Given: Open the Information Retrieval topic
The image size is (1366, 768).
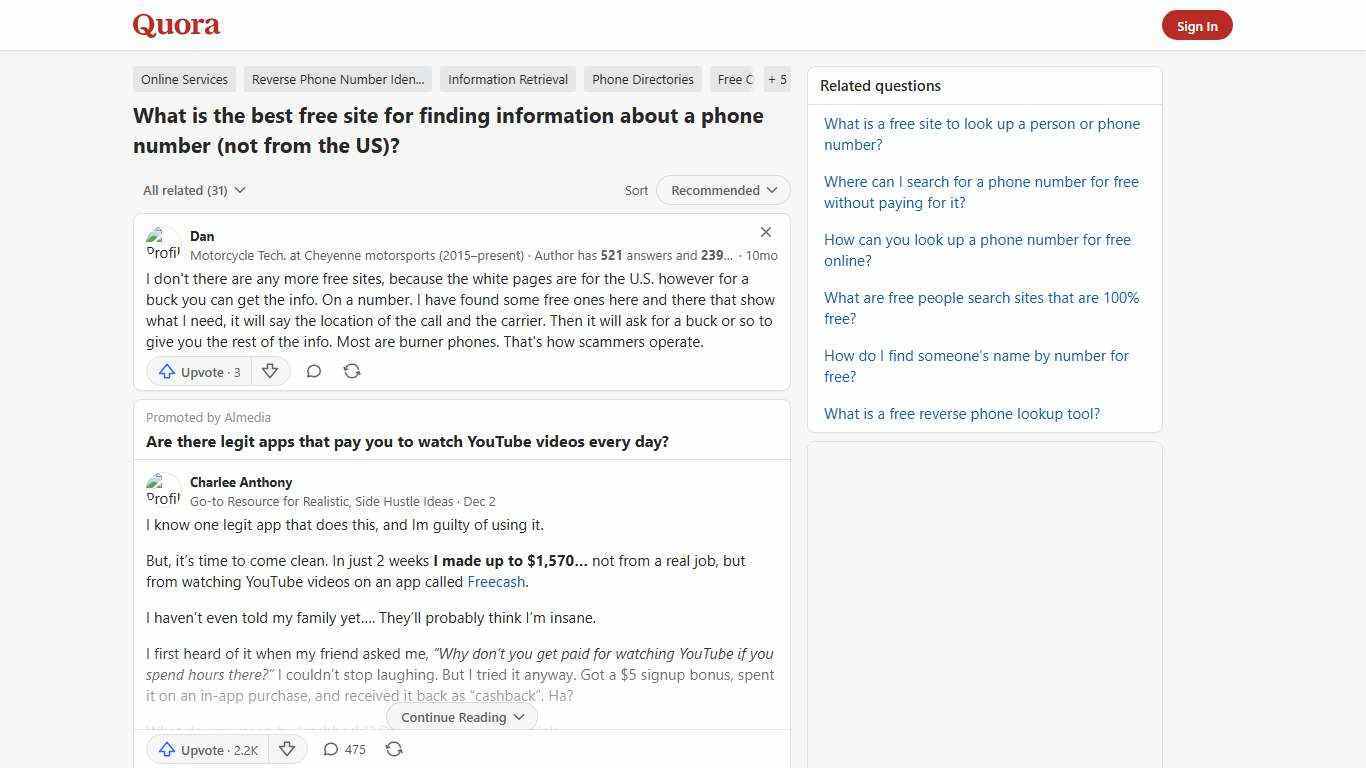Looking at the screenshot, I should click(507, 79).
